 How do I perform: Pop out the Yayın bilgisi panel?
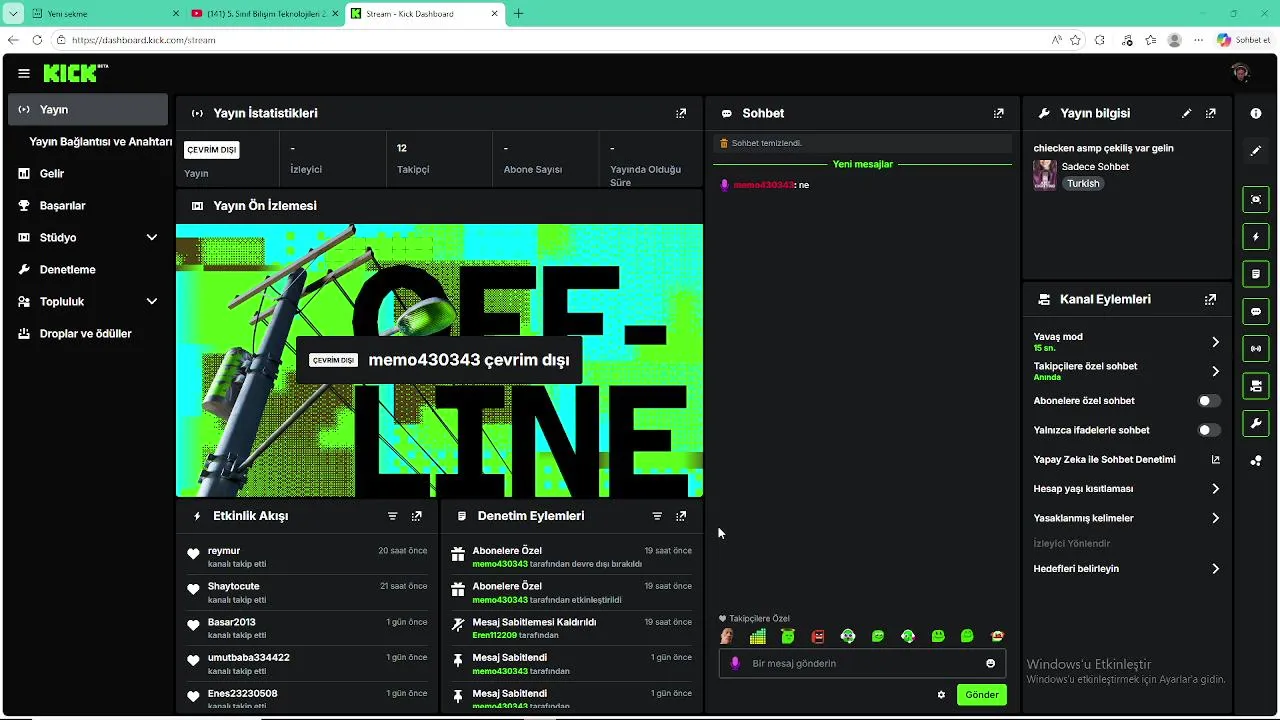click(x=1211, y=114)
